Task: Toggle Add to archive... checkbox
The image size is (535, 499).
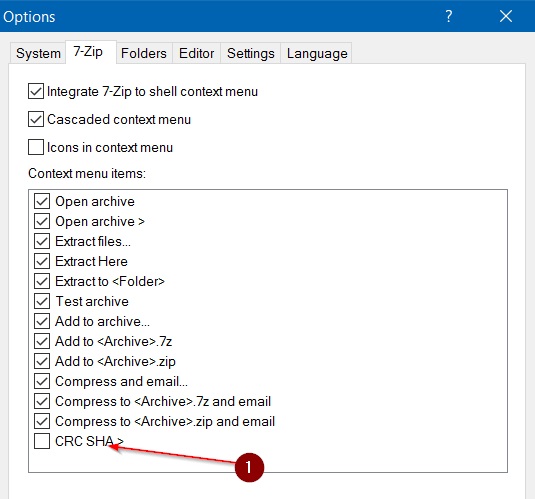Action: point(42,321)
